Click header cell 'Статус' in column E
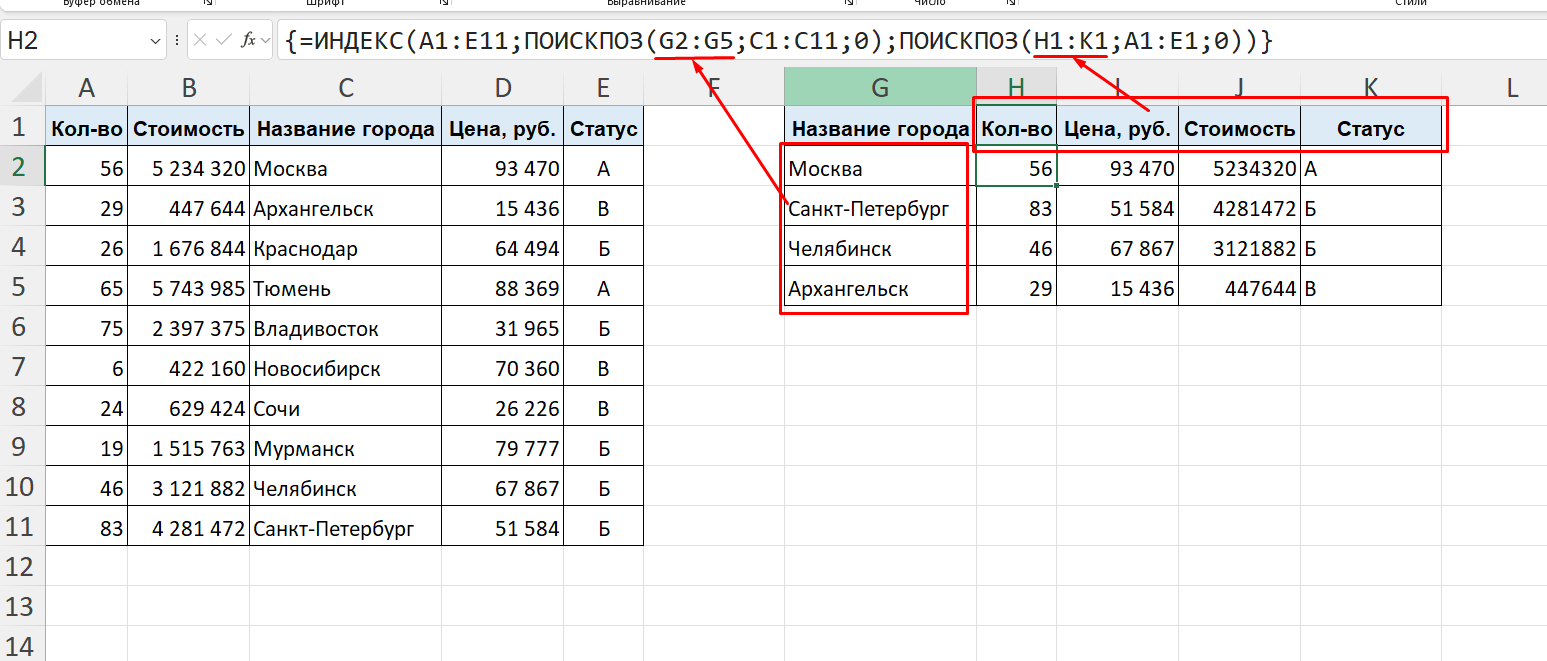Image resolution: width=1547 pixels, height=661 pixels. [603, 128]
